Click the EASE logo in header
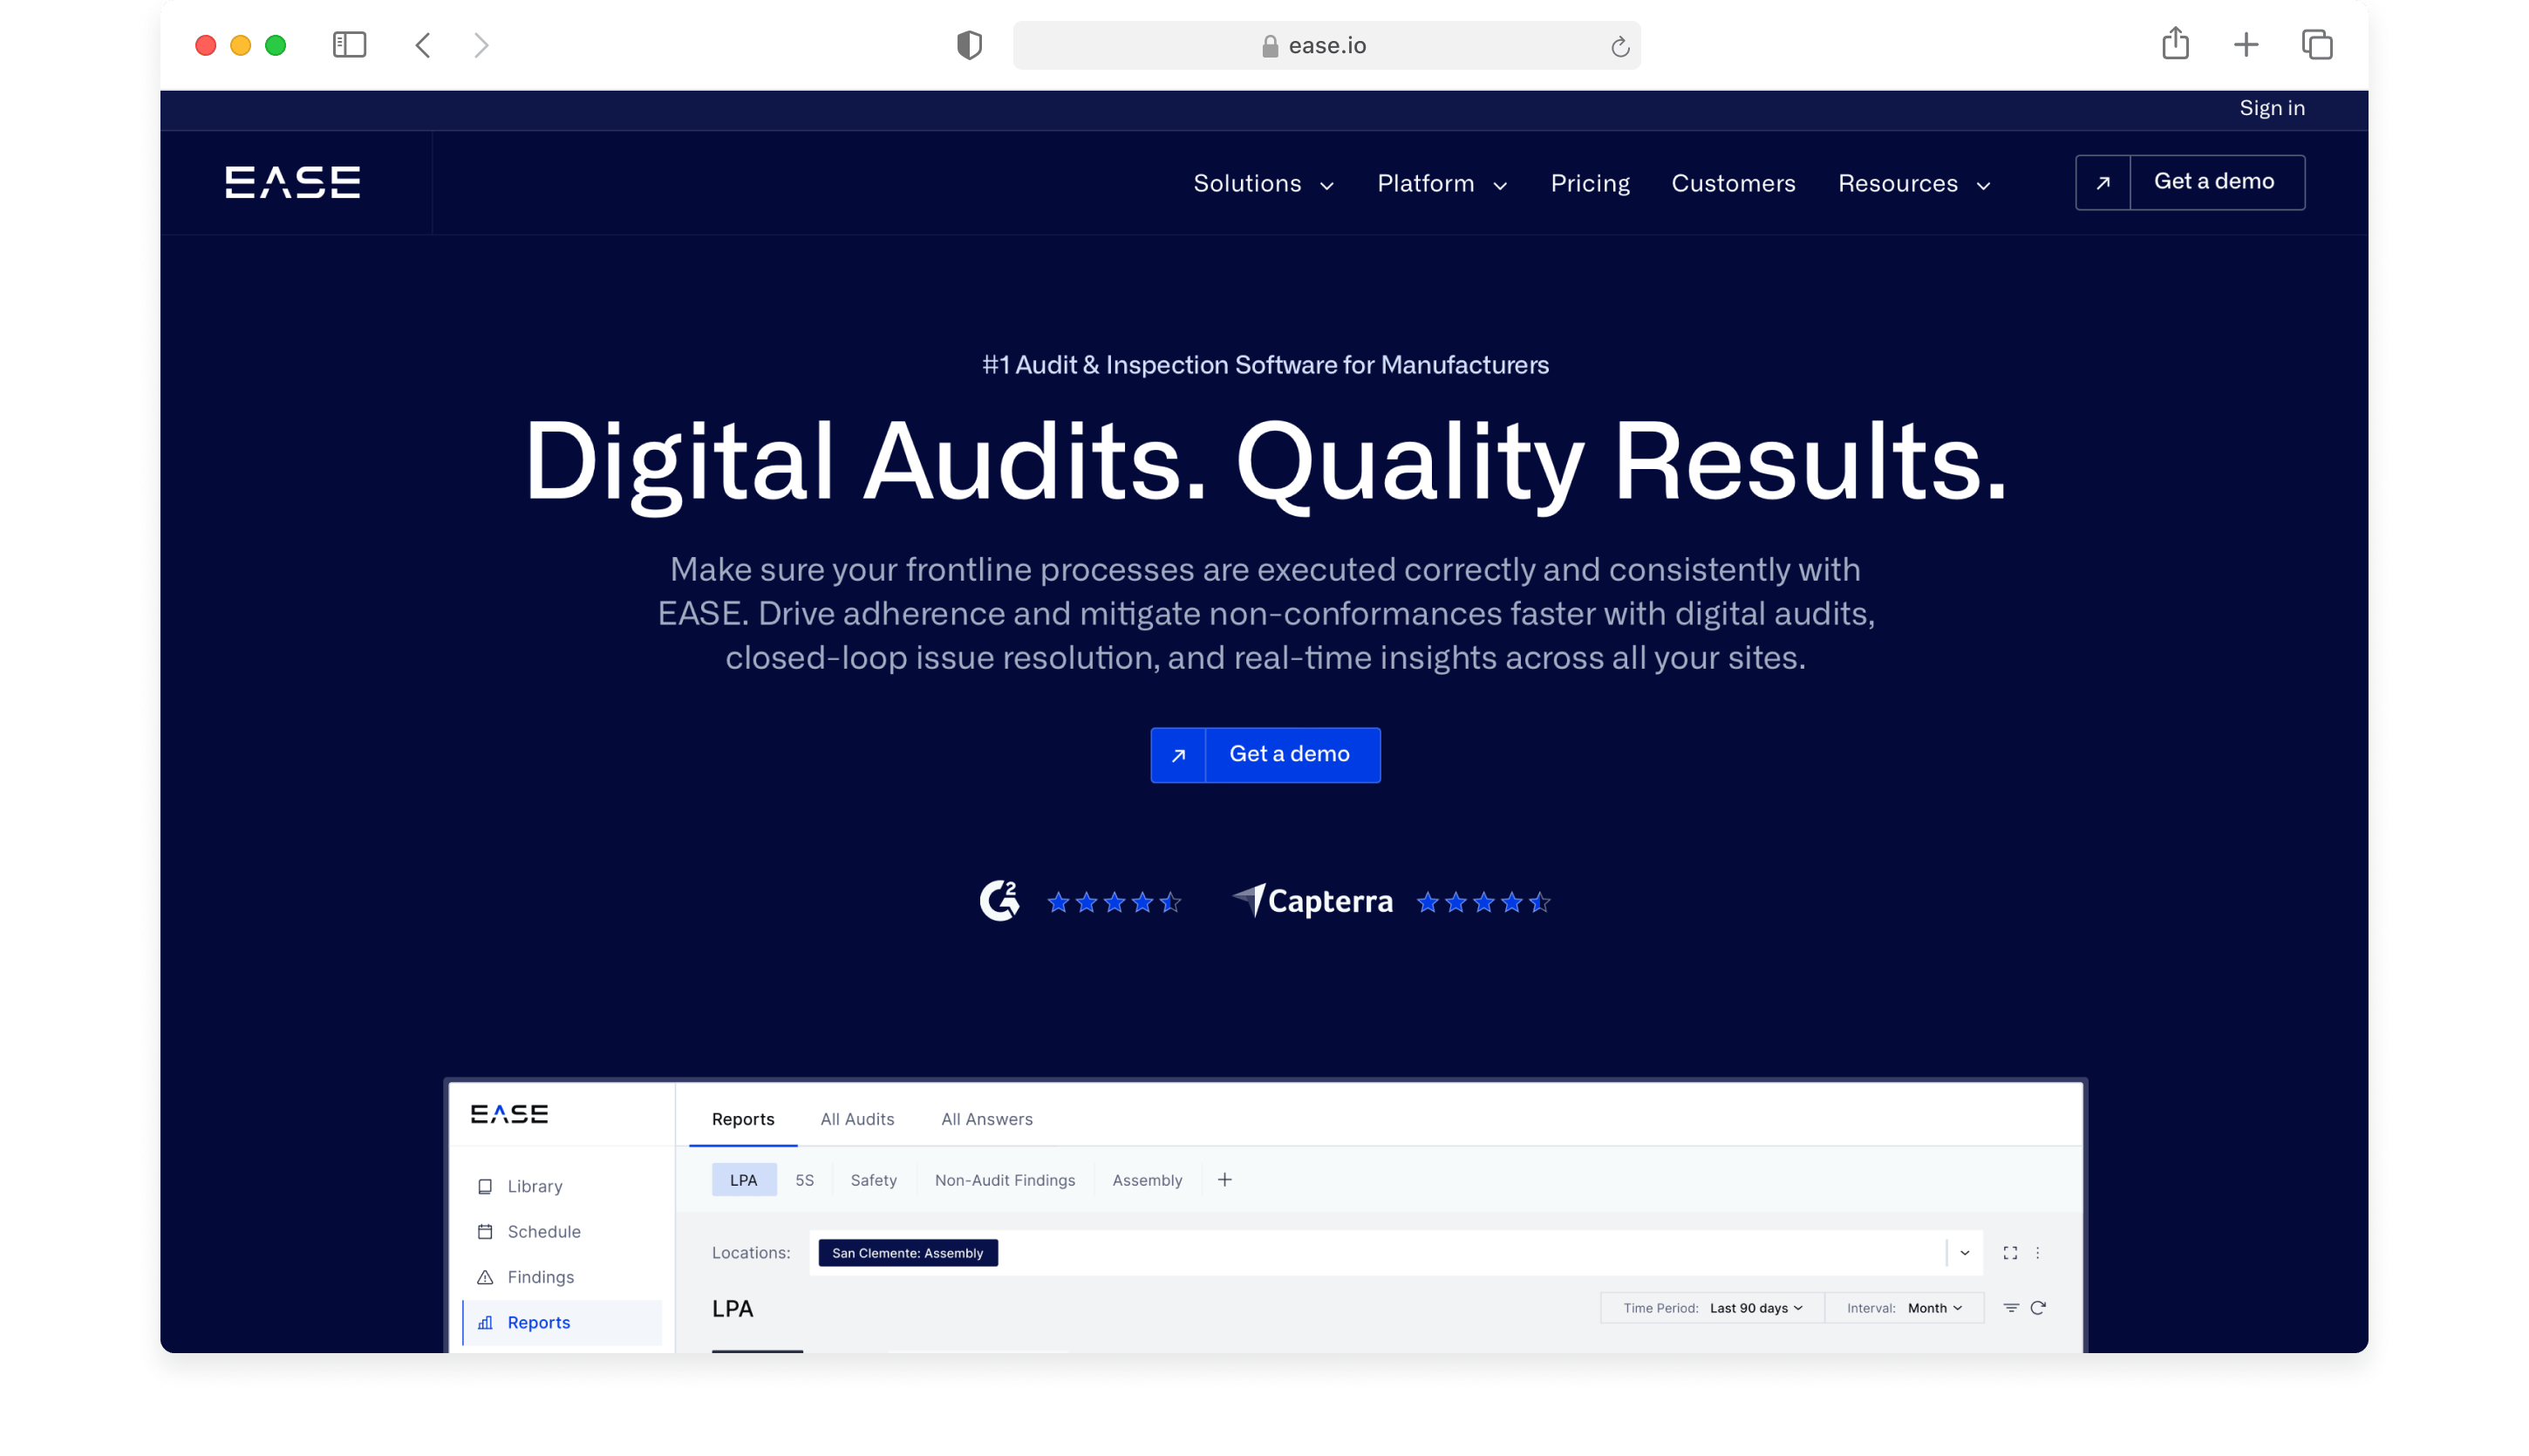This screenshot has width=2529, height=1456. (x=292, y=182)
